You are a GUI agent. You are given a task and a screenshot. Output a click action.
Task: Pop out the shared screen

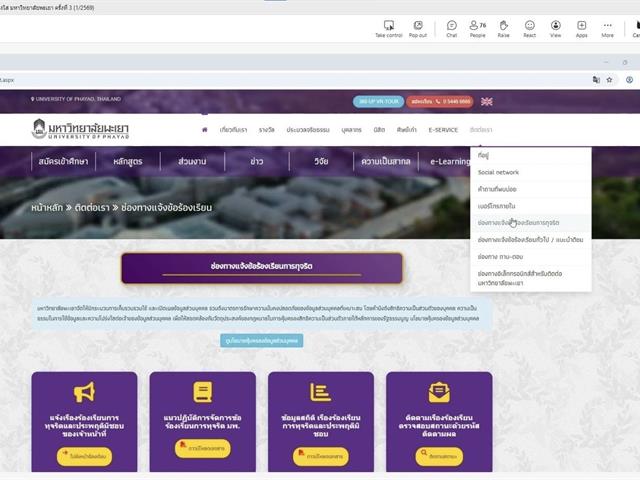point(418,27)
